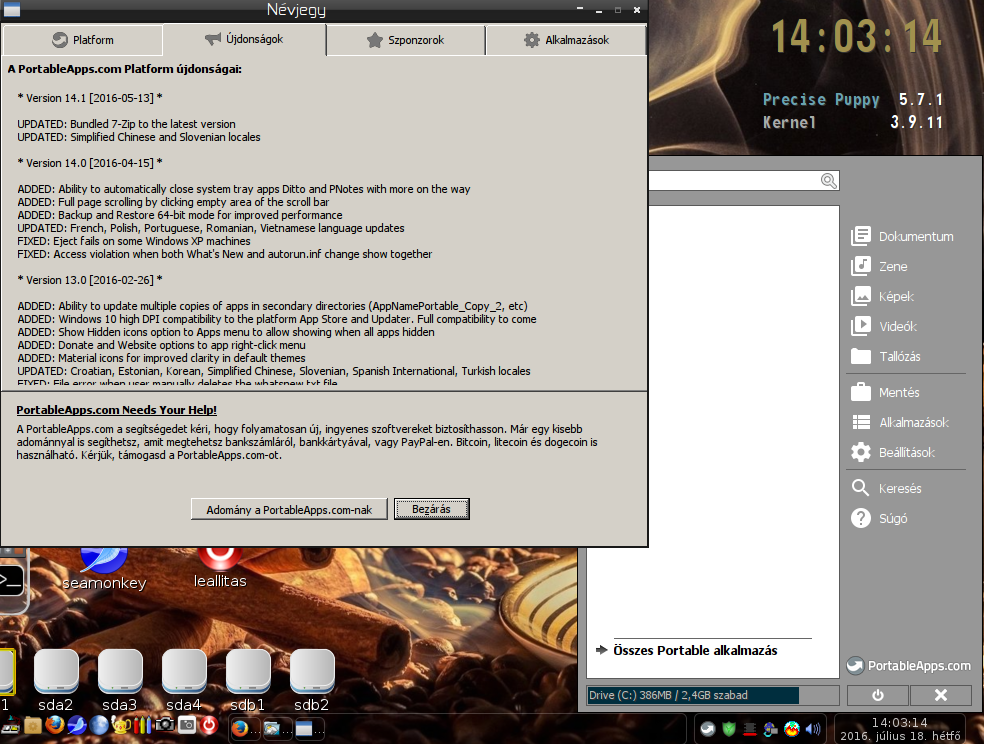
Task: Follow the PortableApps.com Needs Your Help link
Action: pos(117,410)
